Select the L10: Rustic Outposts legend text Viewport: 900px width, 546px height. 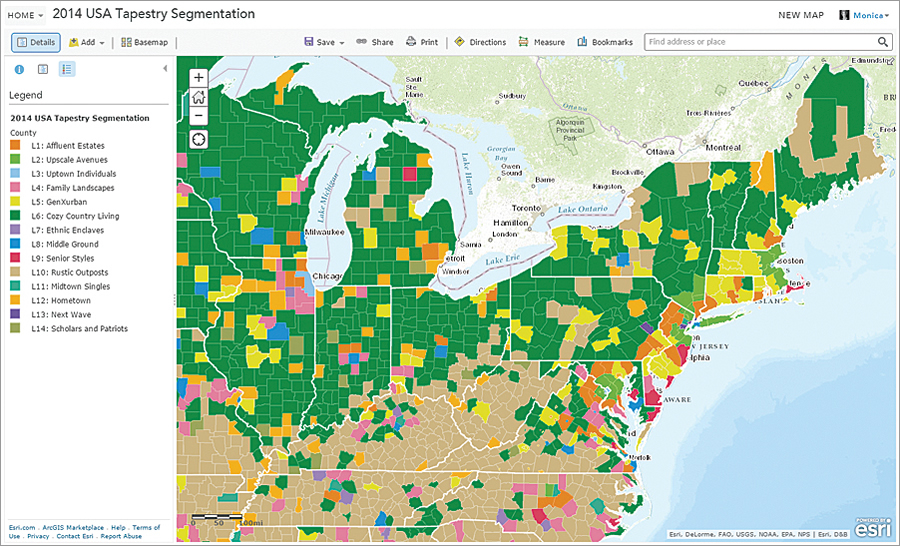[69, 272]
